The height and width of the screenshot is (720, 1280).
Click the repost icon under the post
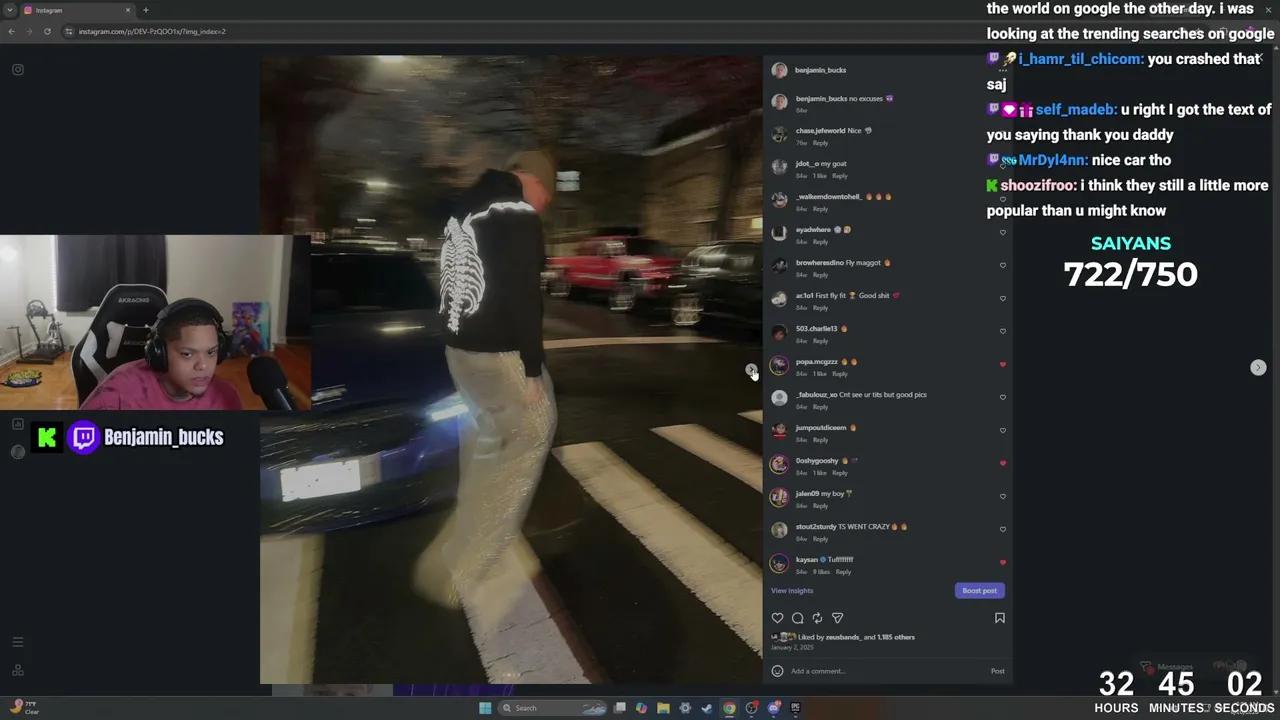817,618
